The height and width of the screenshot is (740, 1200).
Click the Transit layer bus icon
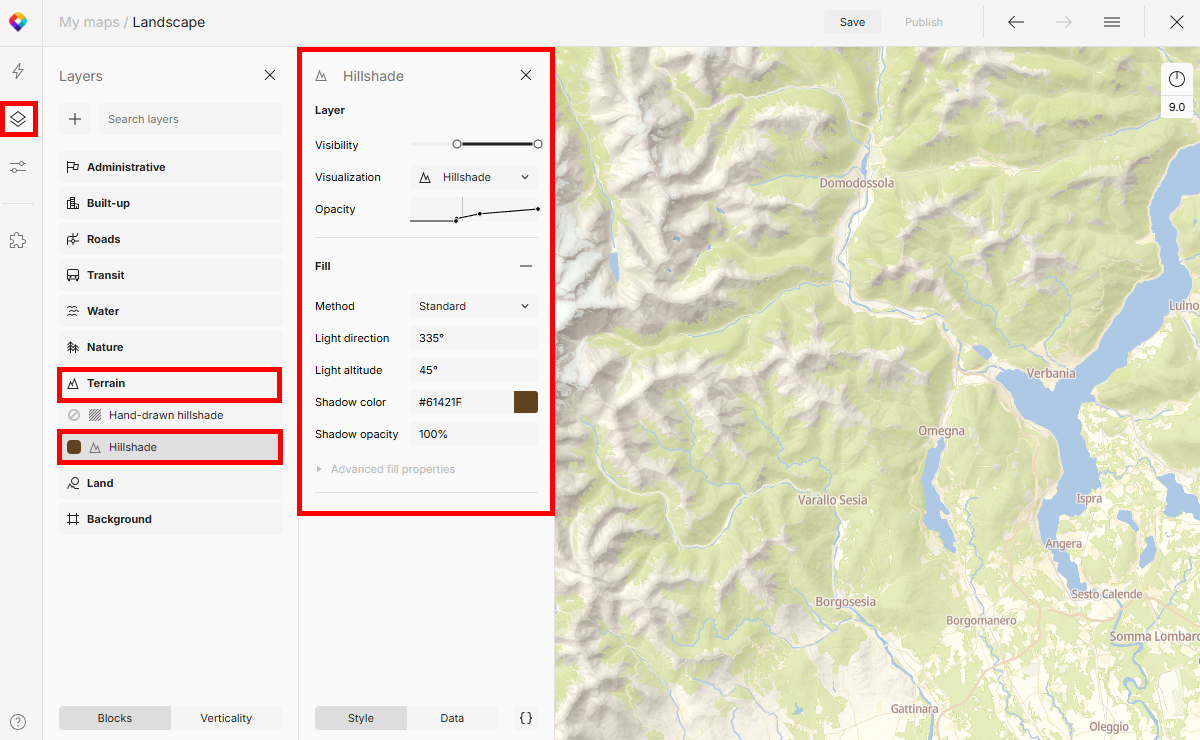[x=75, y=275]
